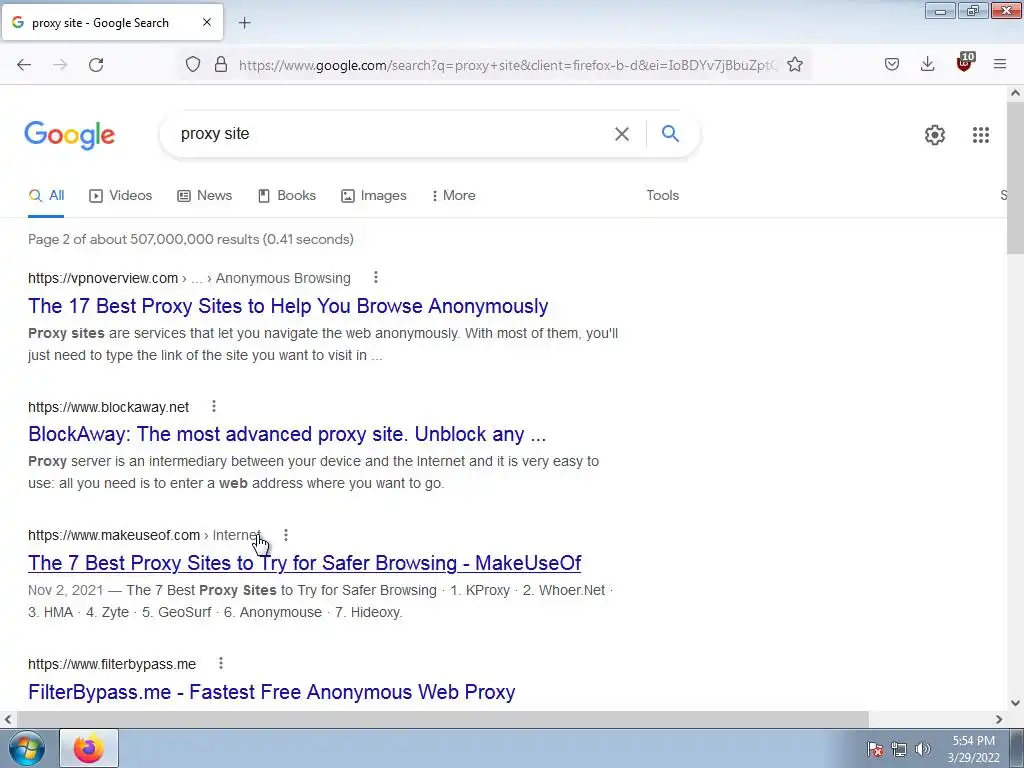1024x768 pixels.
Task: Open The 7 Best Proxy Sites MakeUseOf link
Action: [x=304, y=563]
